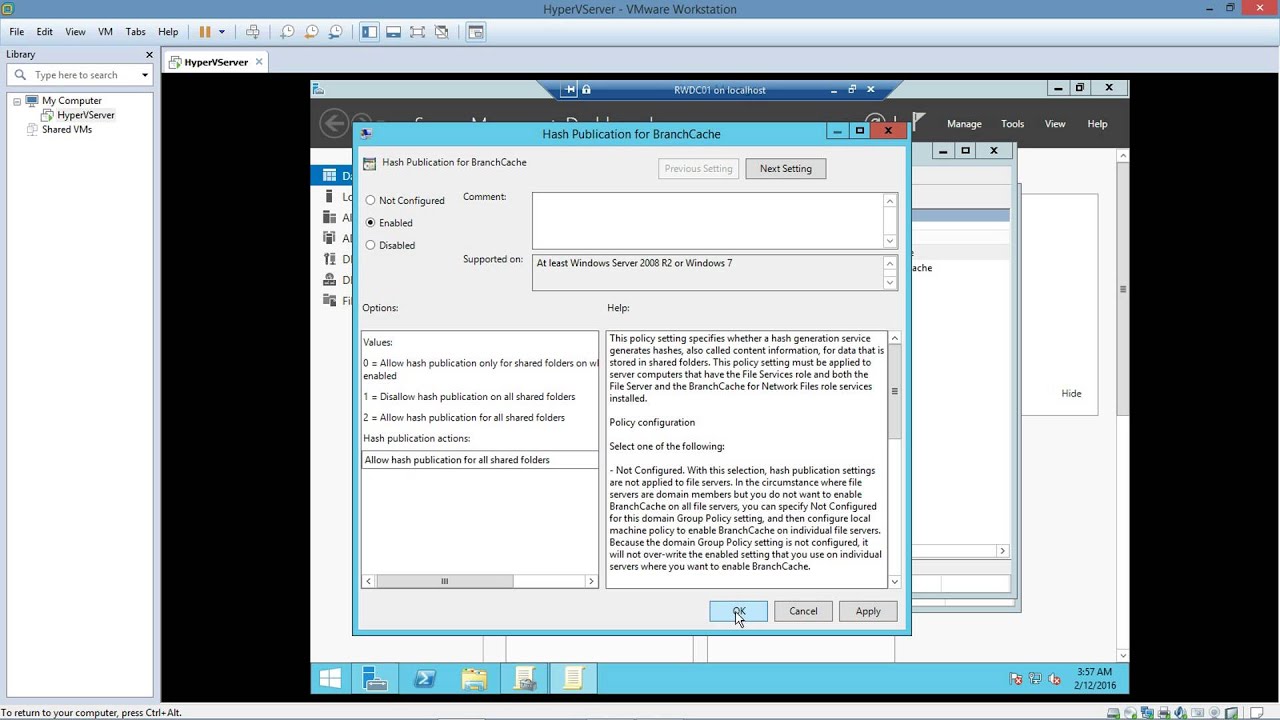The image size is (1280, 720).
Task: Click the pin icon on the RWDC01 connection bar
Action: (x=570, y=90)
